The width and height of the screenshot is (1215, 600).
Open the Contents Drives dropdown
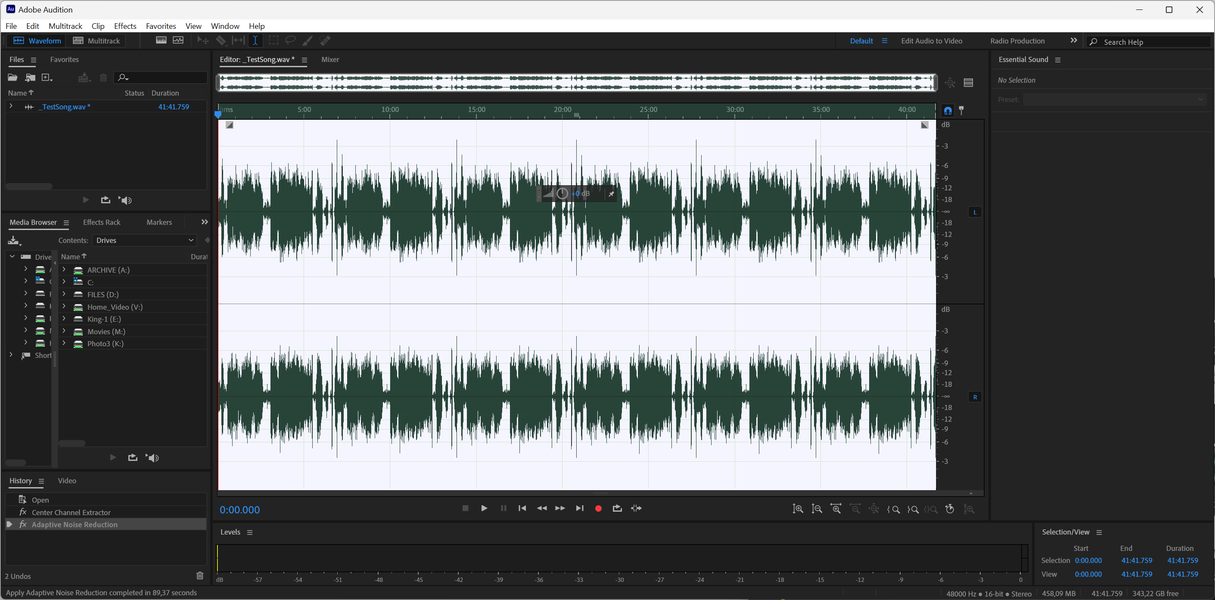145,240
